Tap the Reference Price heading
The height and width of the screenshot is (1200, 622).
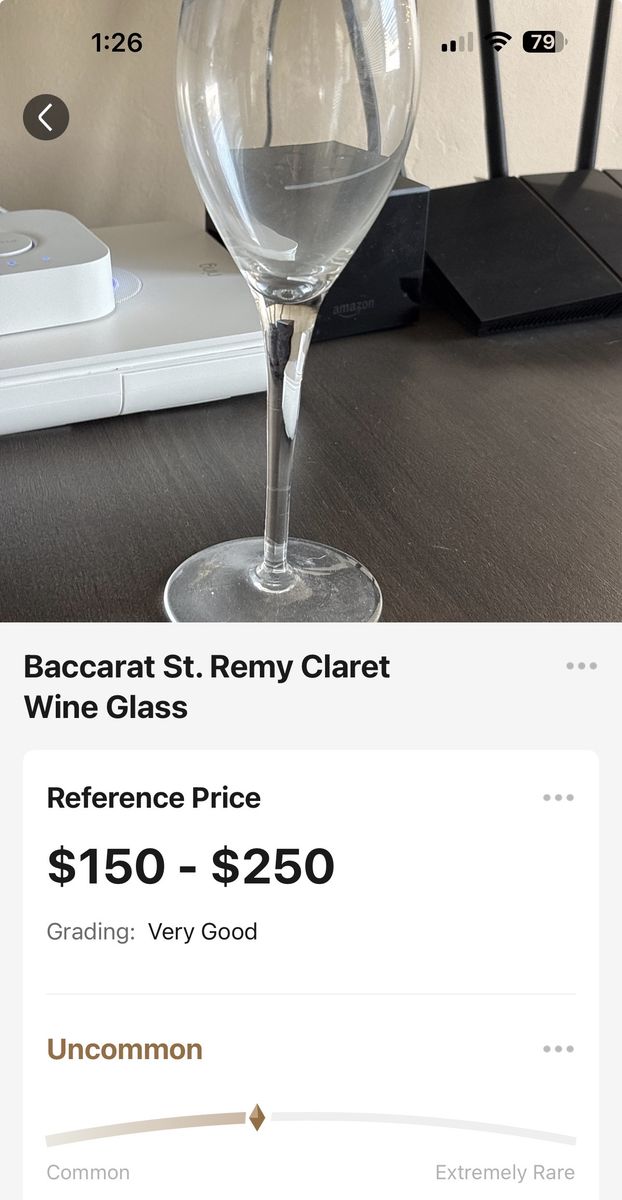153,798
